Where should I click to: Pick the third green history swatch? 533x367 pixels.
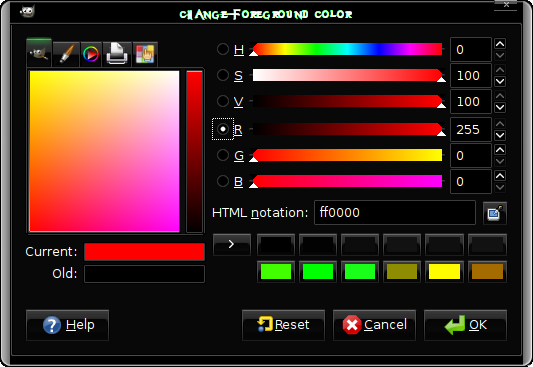coord(360,272)
